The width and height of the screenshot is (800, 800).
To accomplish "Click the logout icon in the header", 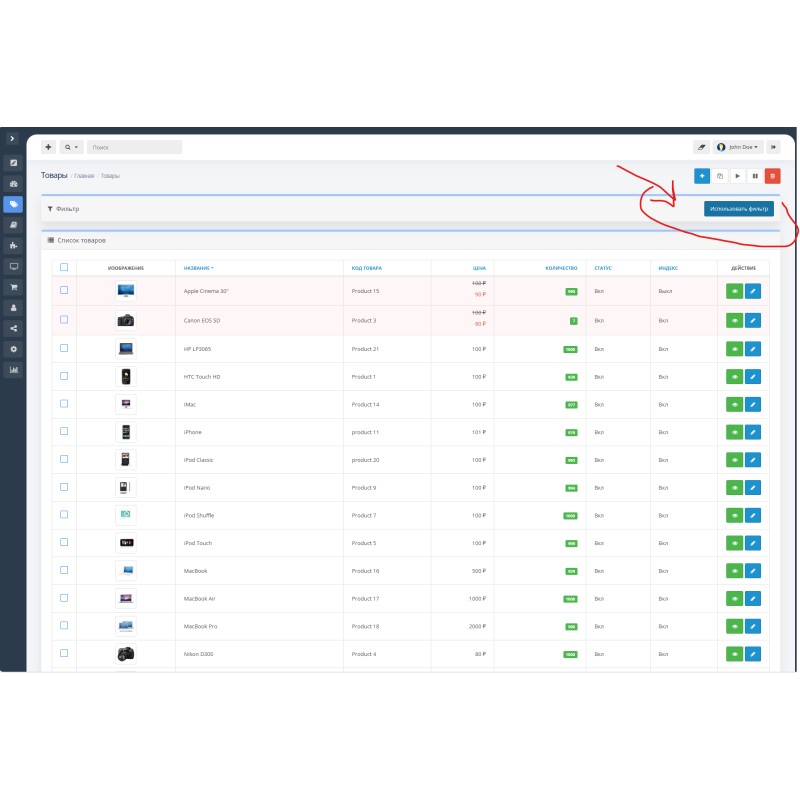I will pos(773,146).
